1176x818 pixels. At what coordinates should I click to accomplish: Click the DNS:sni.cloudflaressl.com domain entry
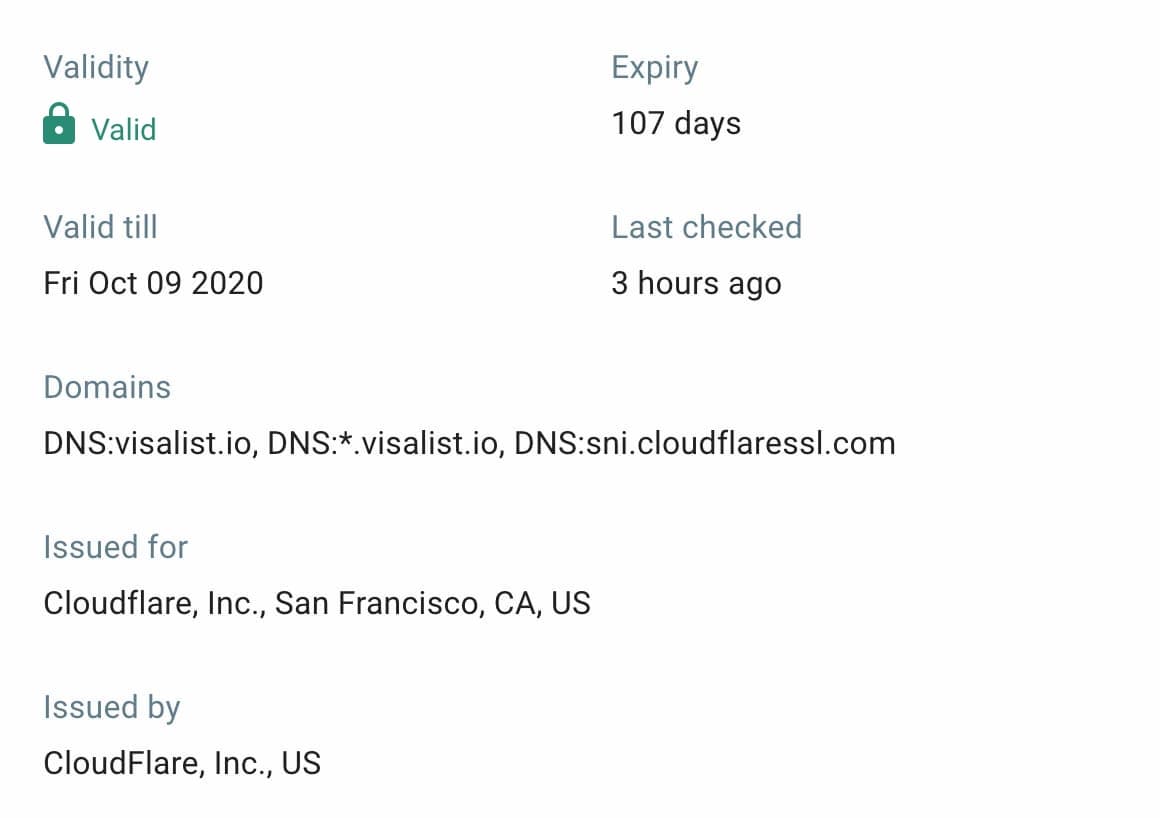tap(705, 443)
